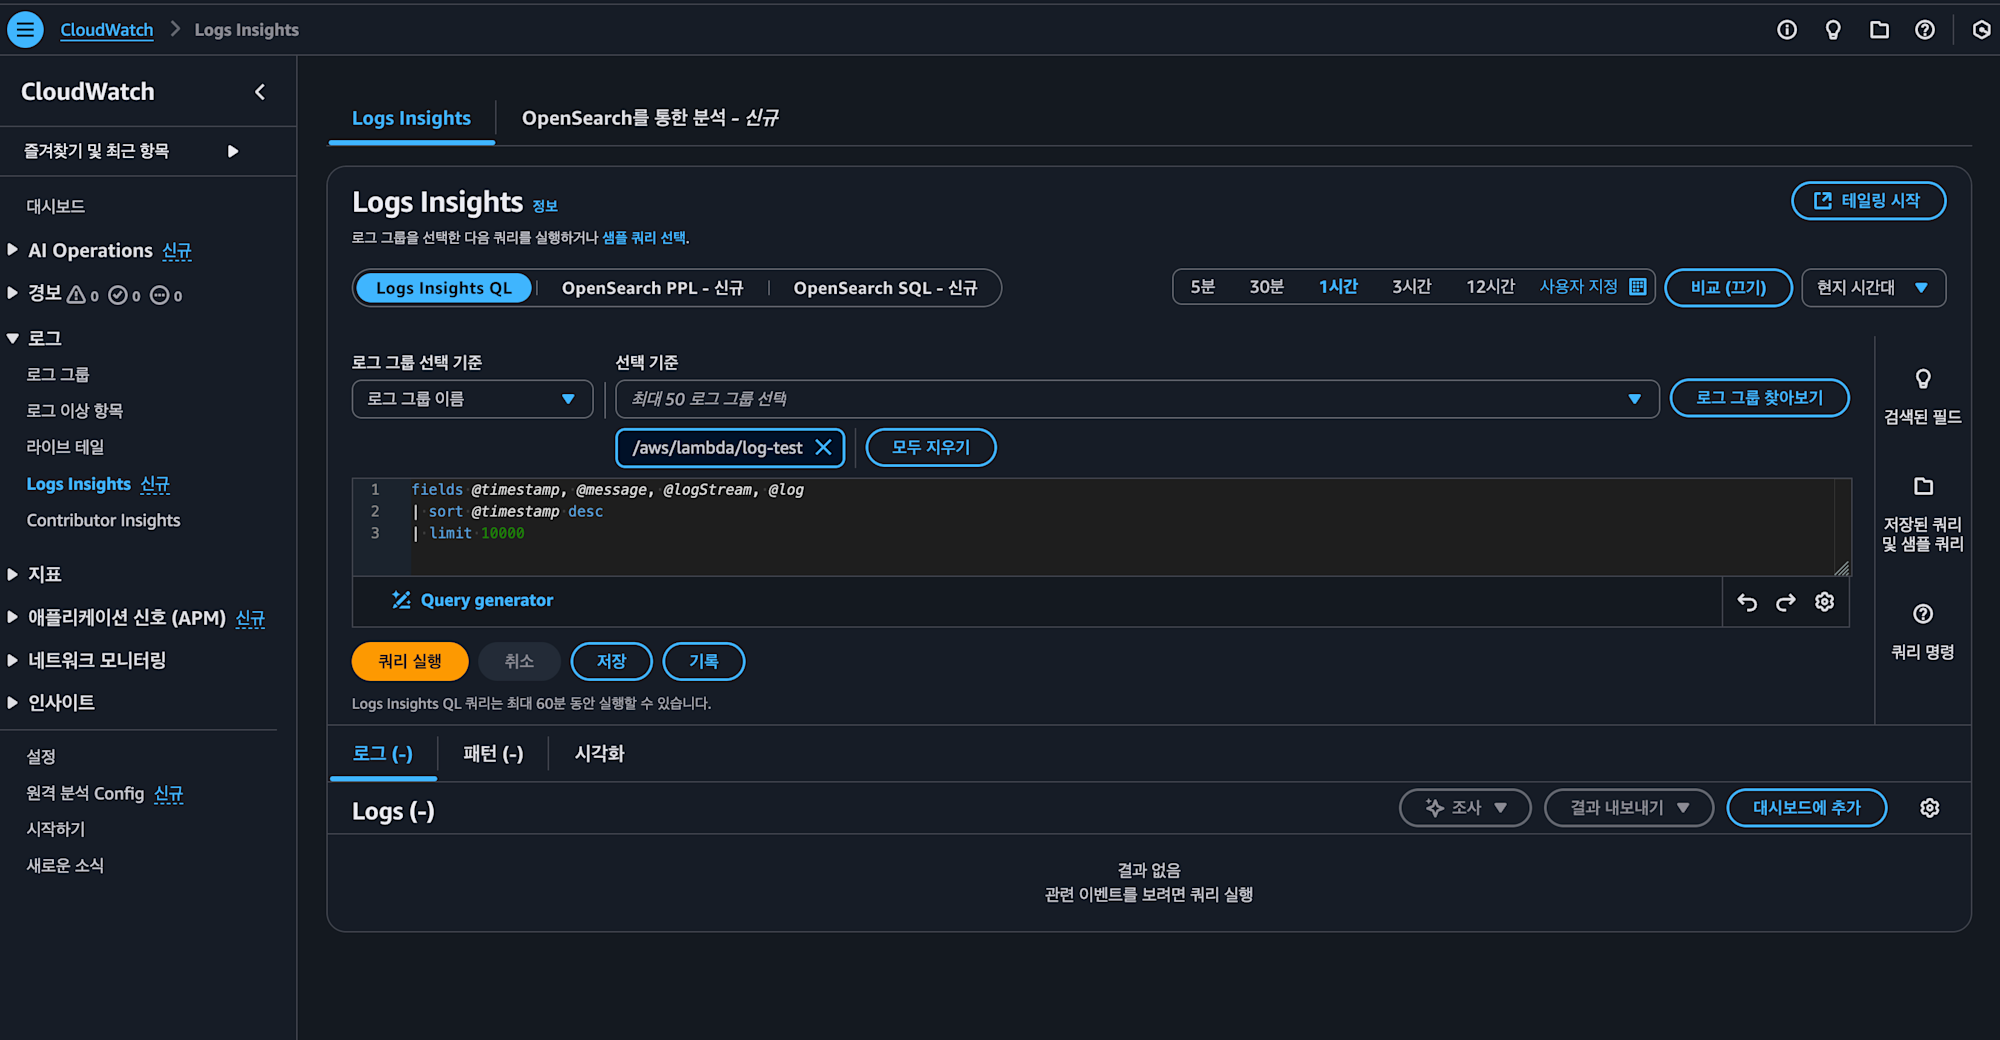Remove the /aws/lambda/log-test log group chip
The width and height of the screenshot is (2000, 1040).
pos(823,447)
